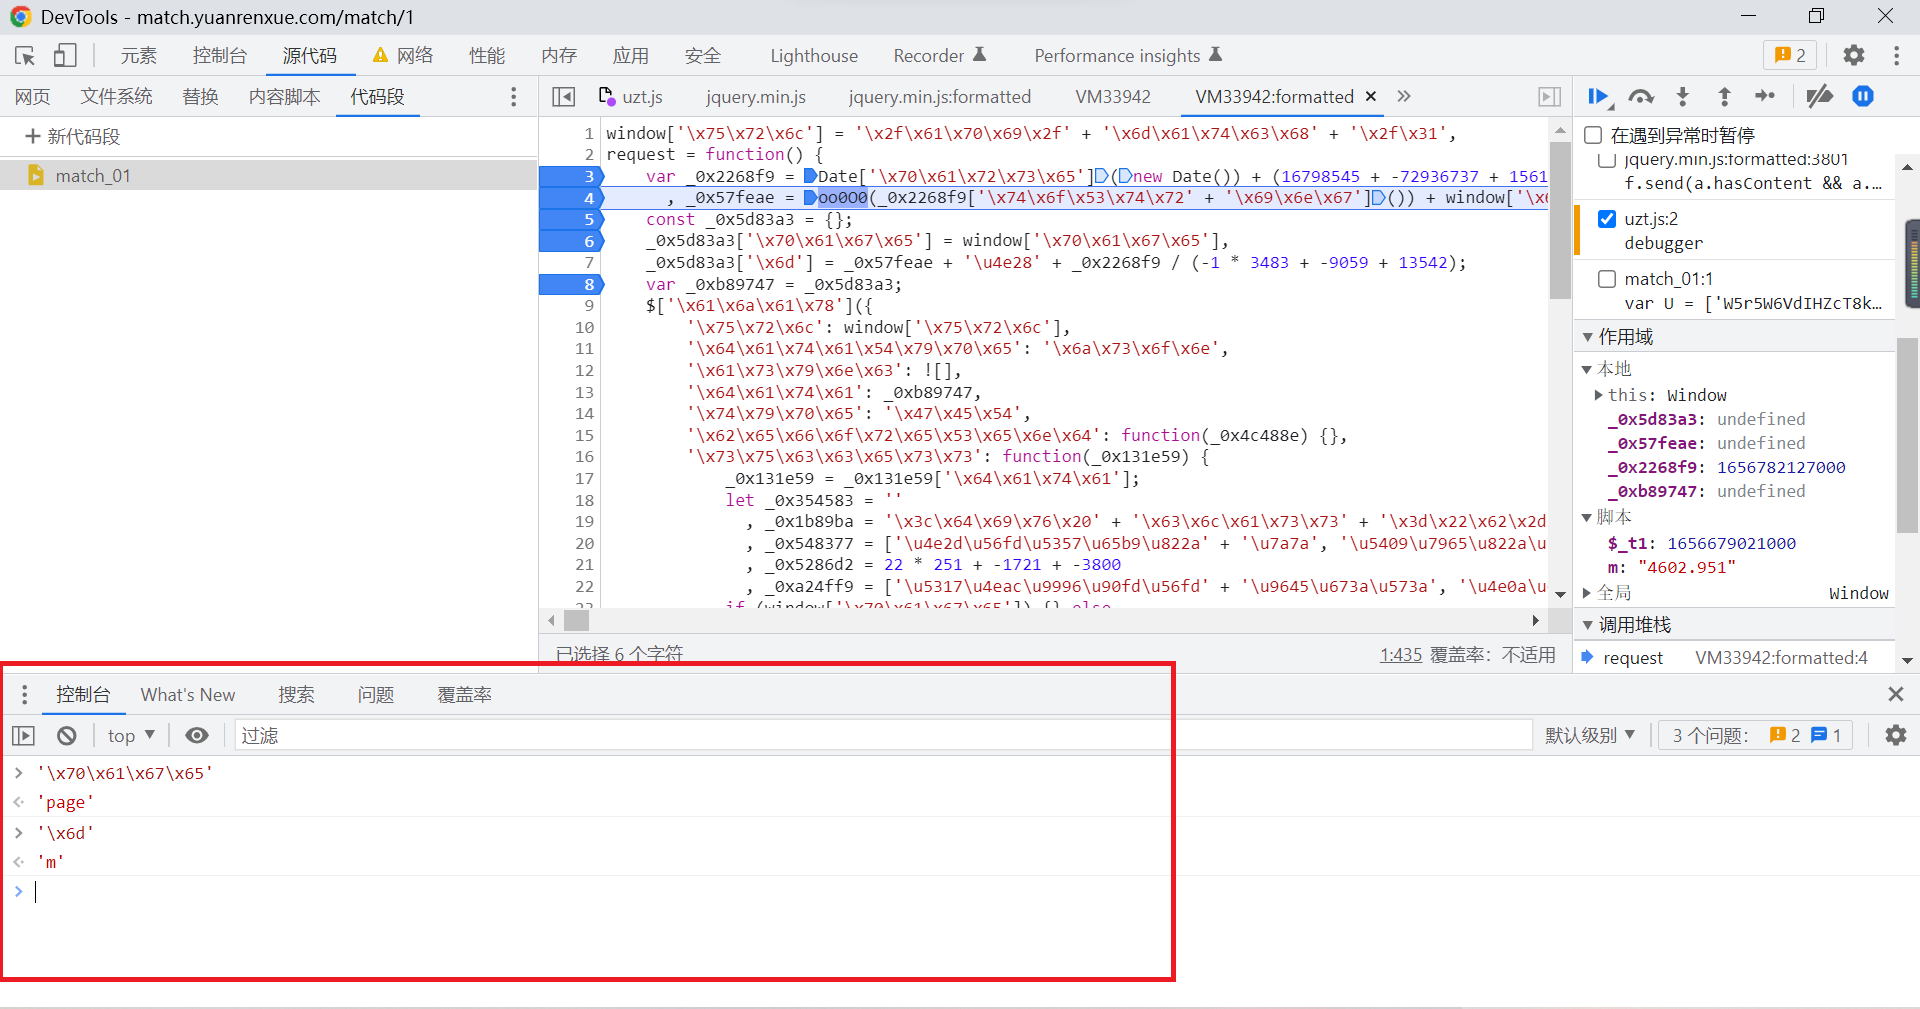Uncheck the uzt.js:2 debugger breakpoint

coord(1607,219)
